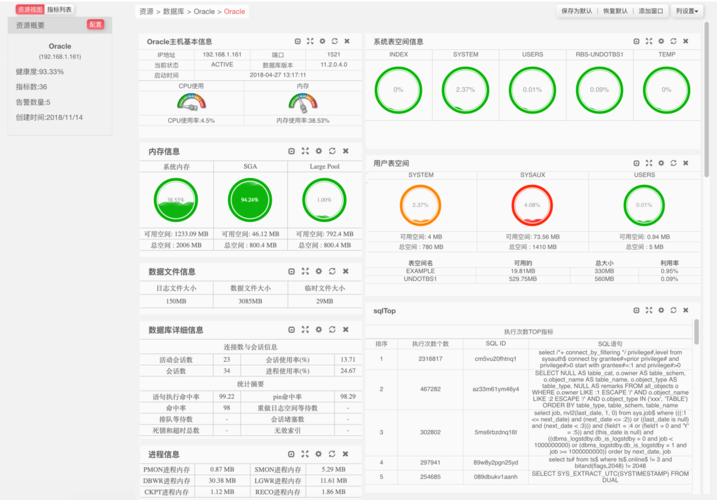Viewport: 717px width, 500px height.
Task: Open settings gear of Oracle主机基本信息 panel
Action: pos(322,41)
